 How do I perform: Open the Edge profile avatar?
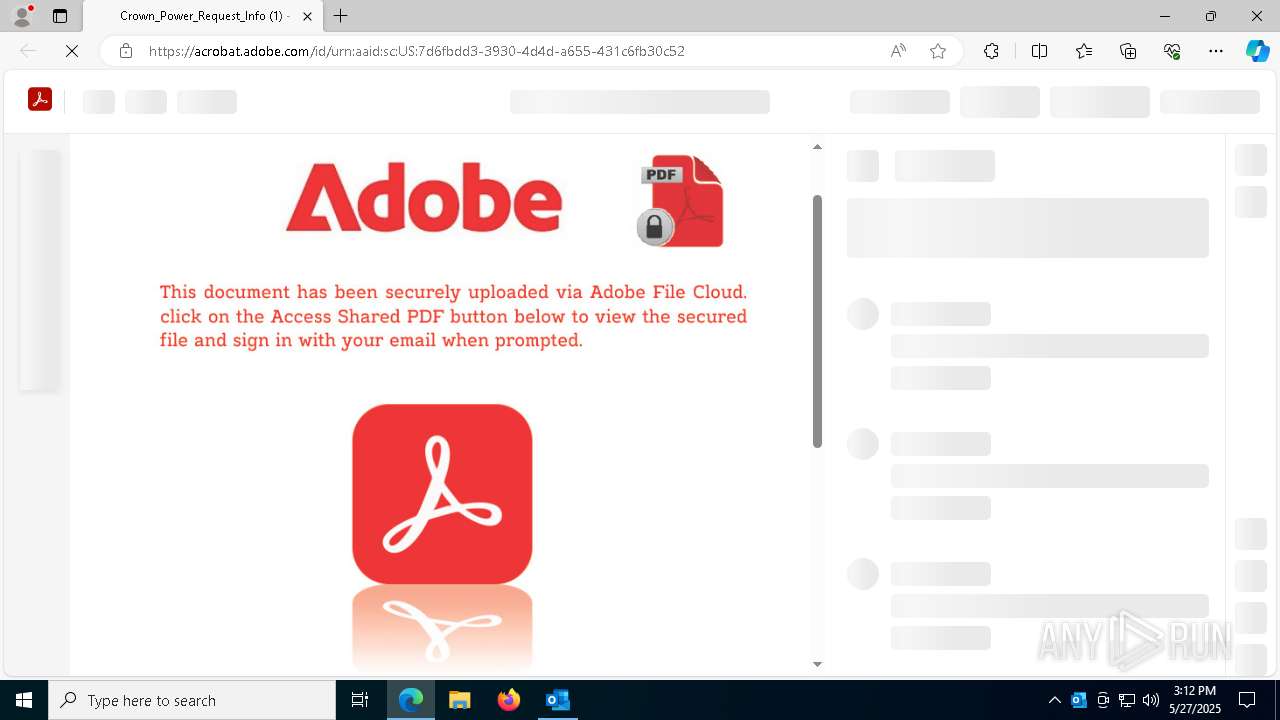[22, 16]
